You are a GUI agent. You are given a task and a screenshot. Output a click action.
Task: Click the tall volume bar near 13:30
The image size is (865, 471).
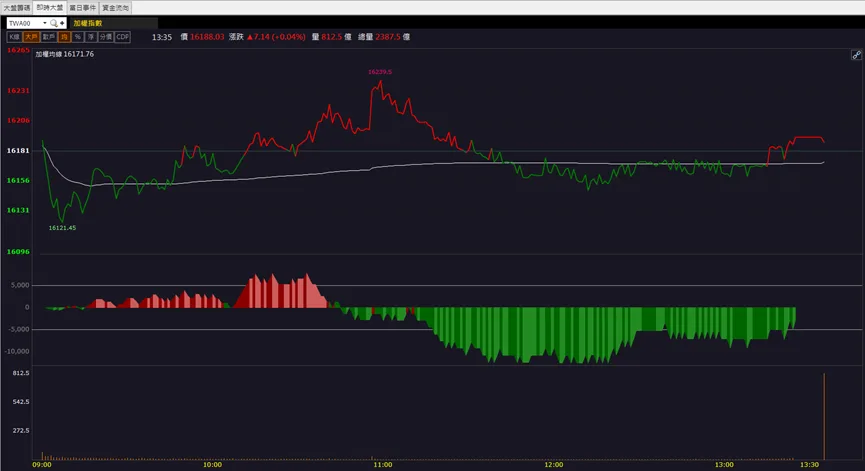coord(824,416)
